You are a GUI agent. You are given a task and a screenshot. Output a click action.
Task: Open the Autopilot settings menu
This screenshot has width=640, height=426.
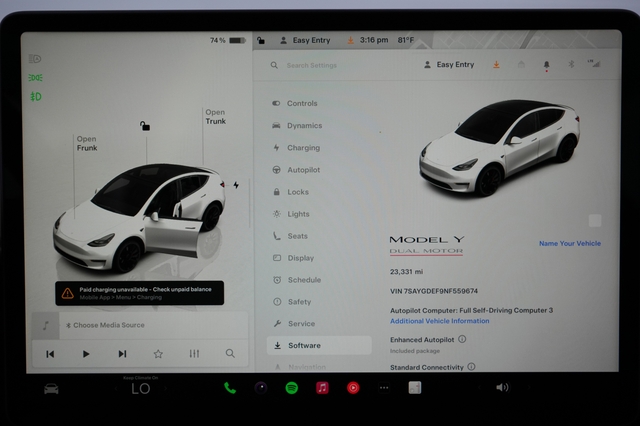coord(296,170)
